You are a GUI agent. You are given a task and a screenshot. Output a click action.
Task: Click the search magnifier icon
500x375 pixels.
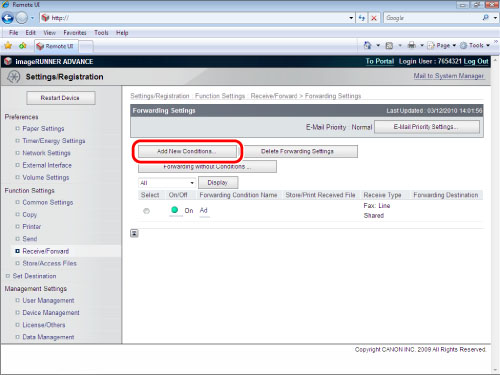tap(486, 18)
